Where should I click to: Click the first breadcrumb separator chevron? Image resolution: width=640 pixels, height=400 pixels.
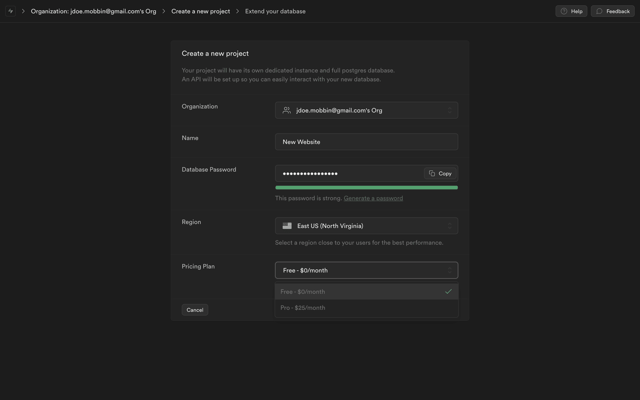(x=23, y=11)
